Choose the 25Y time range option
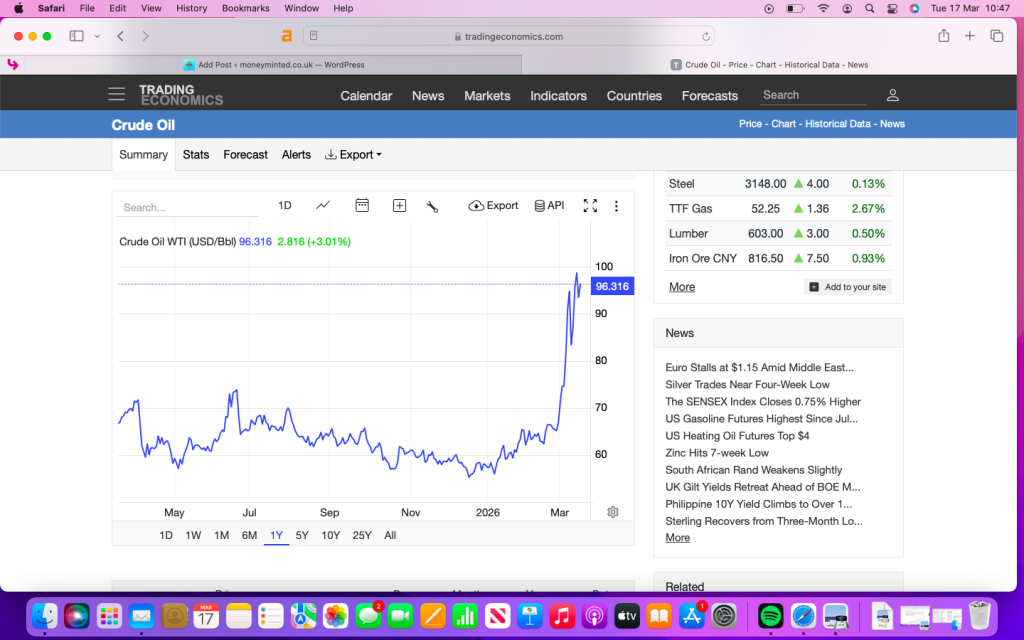The width and height of the screenshot is (1024, 640). point(362,535)
